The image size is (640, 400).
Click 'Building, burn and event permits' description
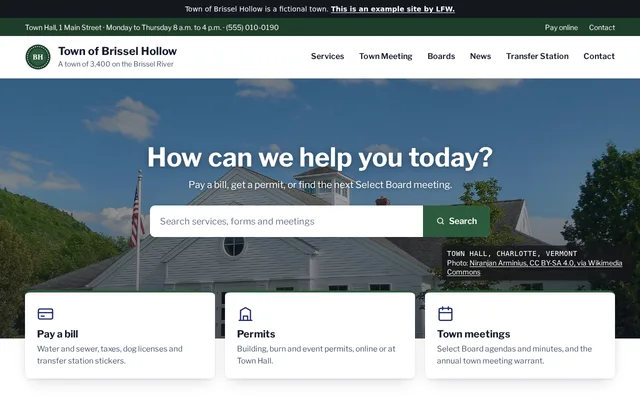pyautogui.click(x=316, y=355)
